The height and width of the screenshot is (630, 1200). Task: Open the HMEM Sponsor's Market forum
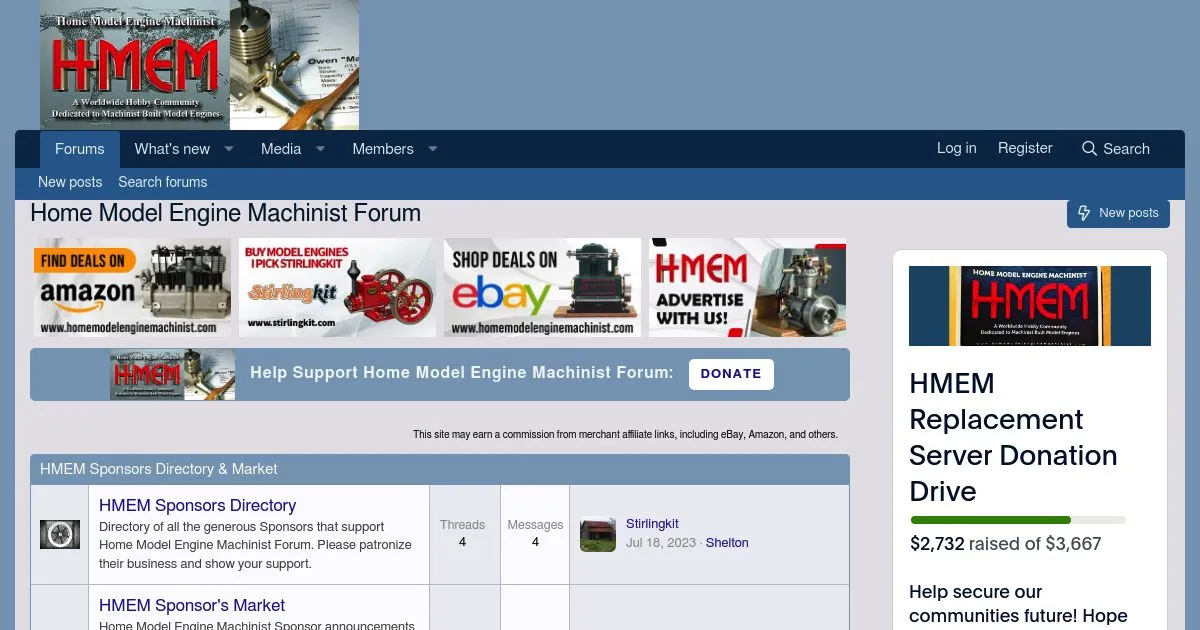[x=192, y=606]
